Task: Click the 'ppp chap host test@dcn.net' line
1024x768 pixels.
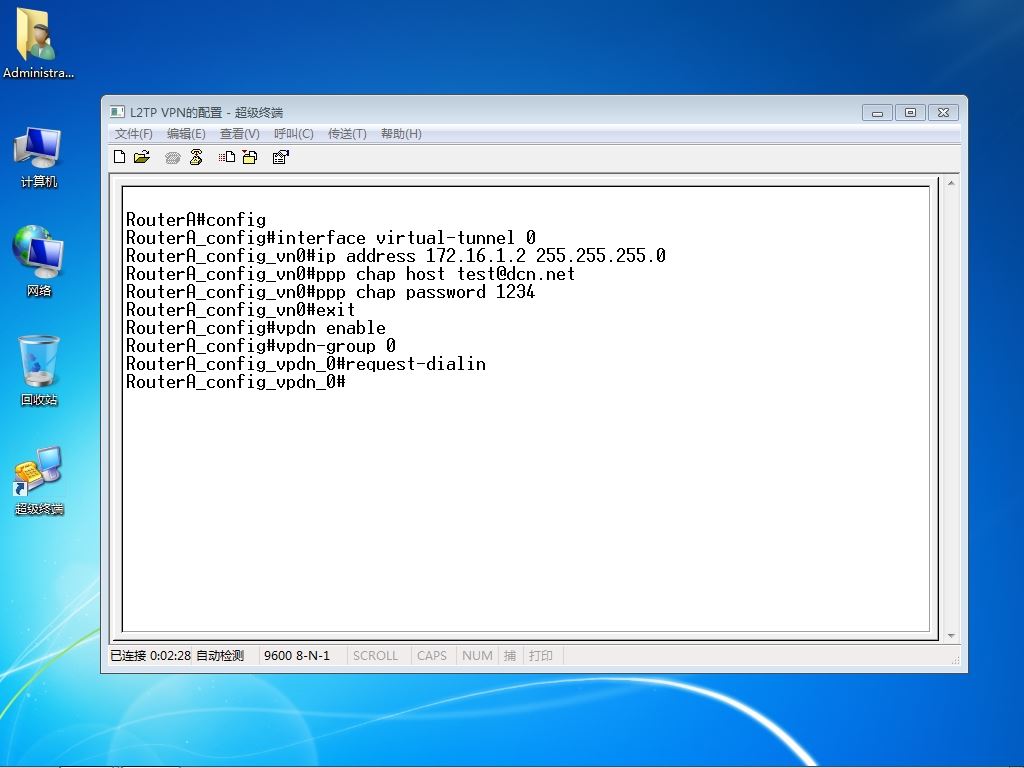Action: (x=351, y=274)
